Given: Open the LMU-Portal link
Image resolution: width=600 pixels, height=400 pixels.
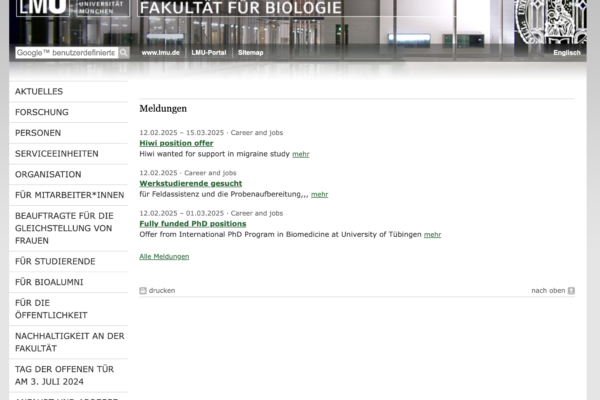Looking at the screenshot, I should [209, 53].
